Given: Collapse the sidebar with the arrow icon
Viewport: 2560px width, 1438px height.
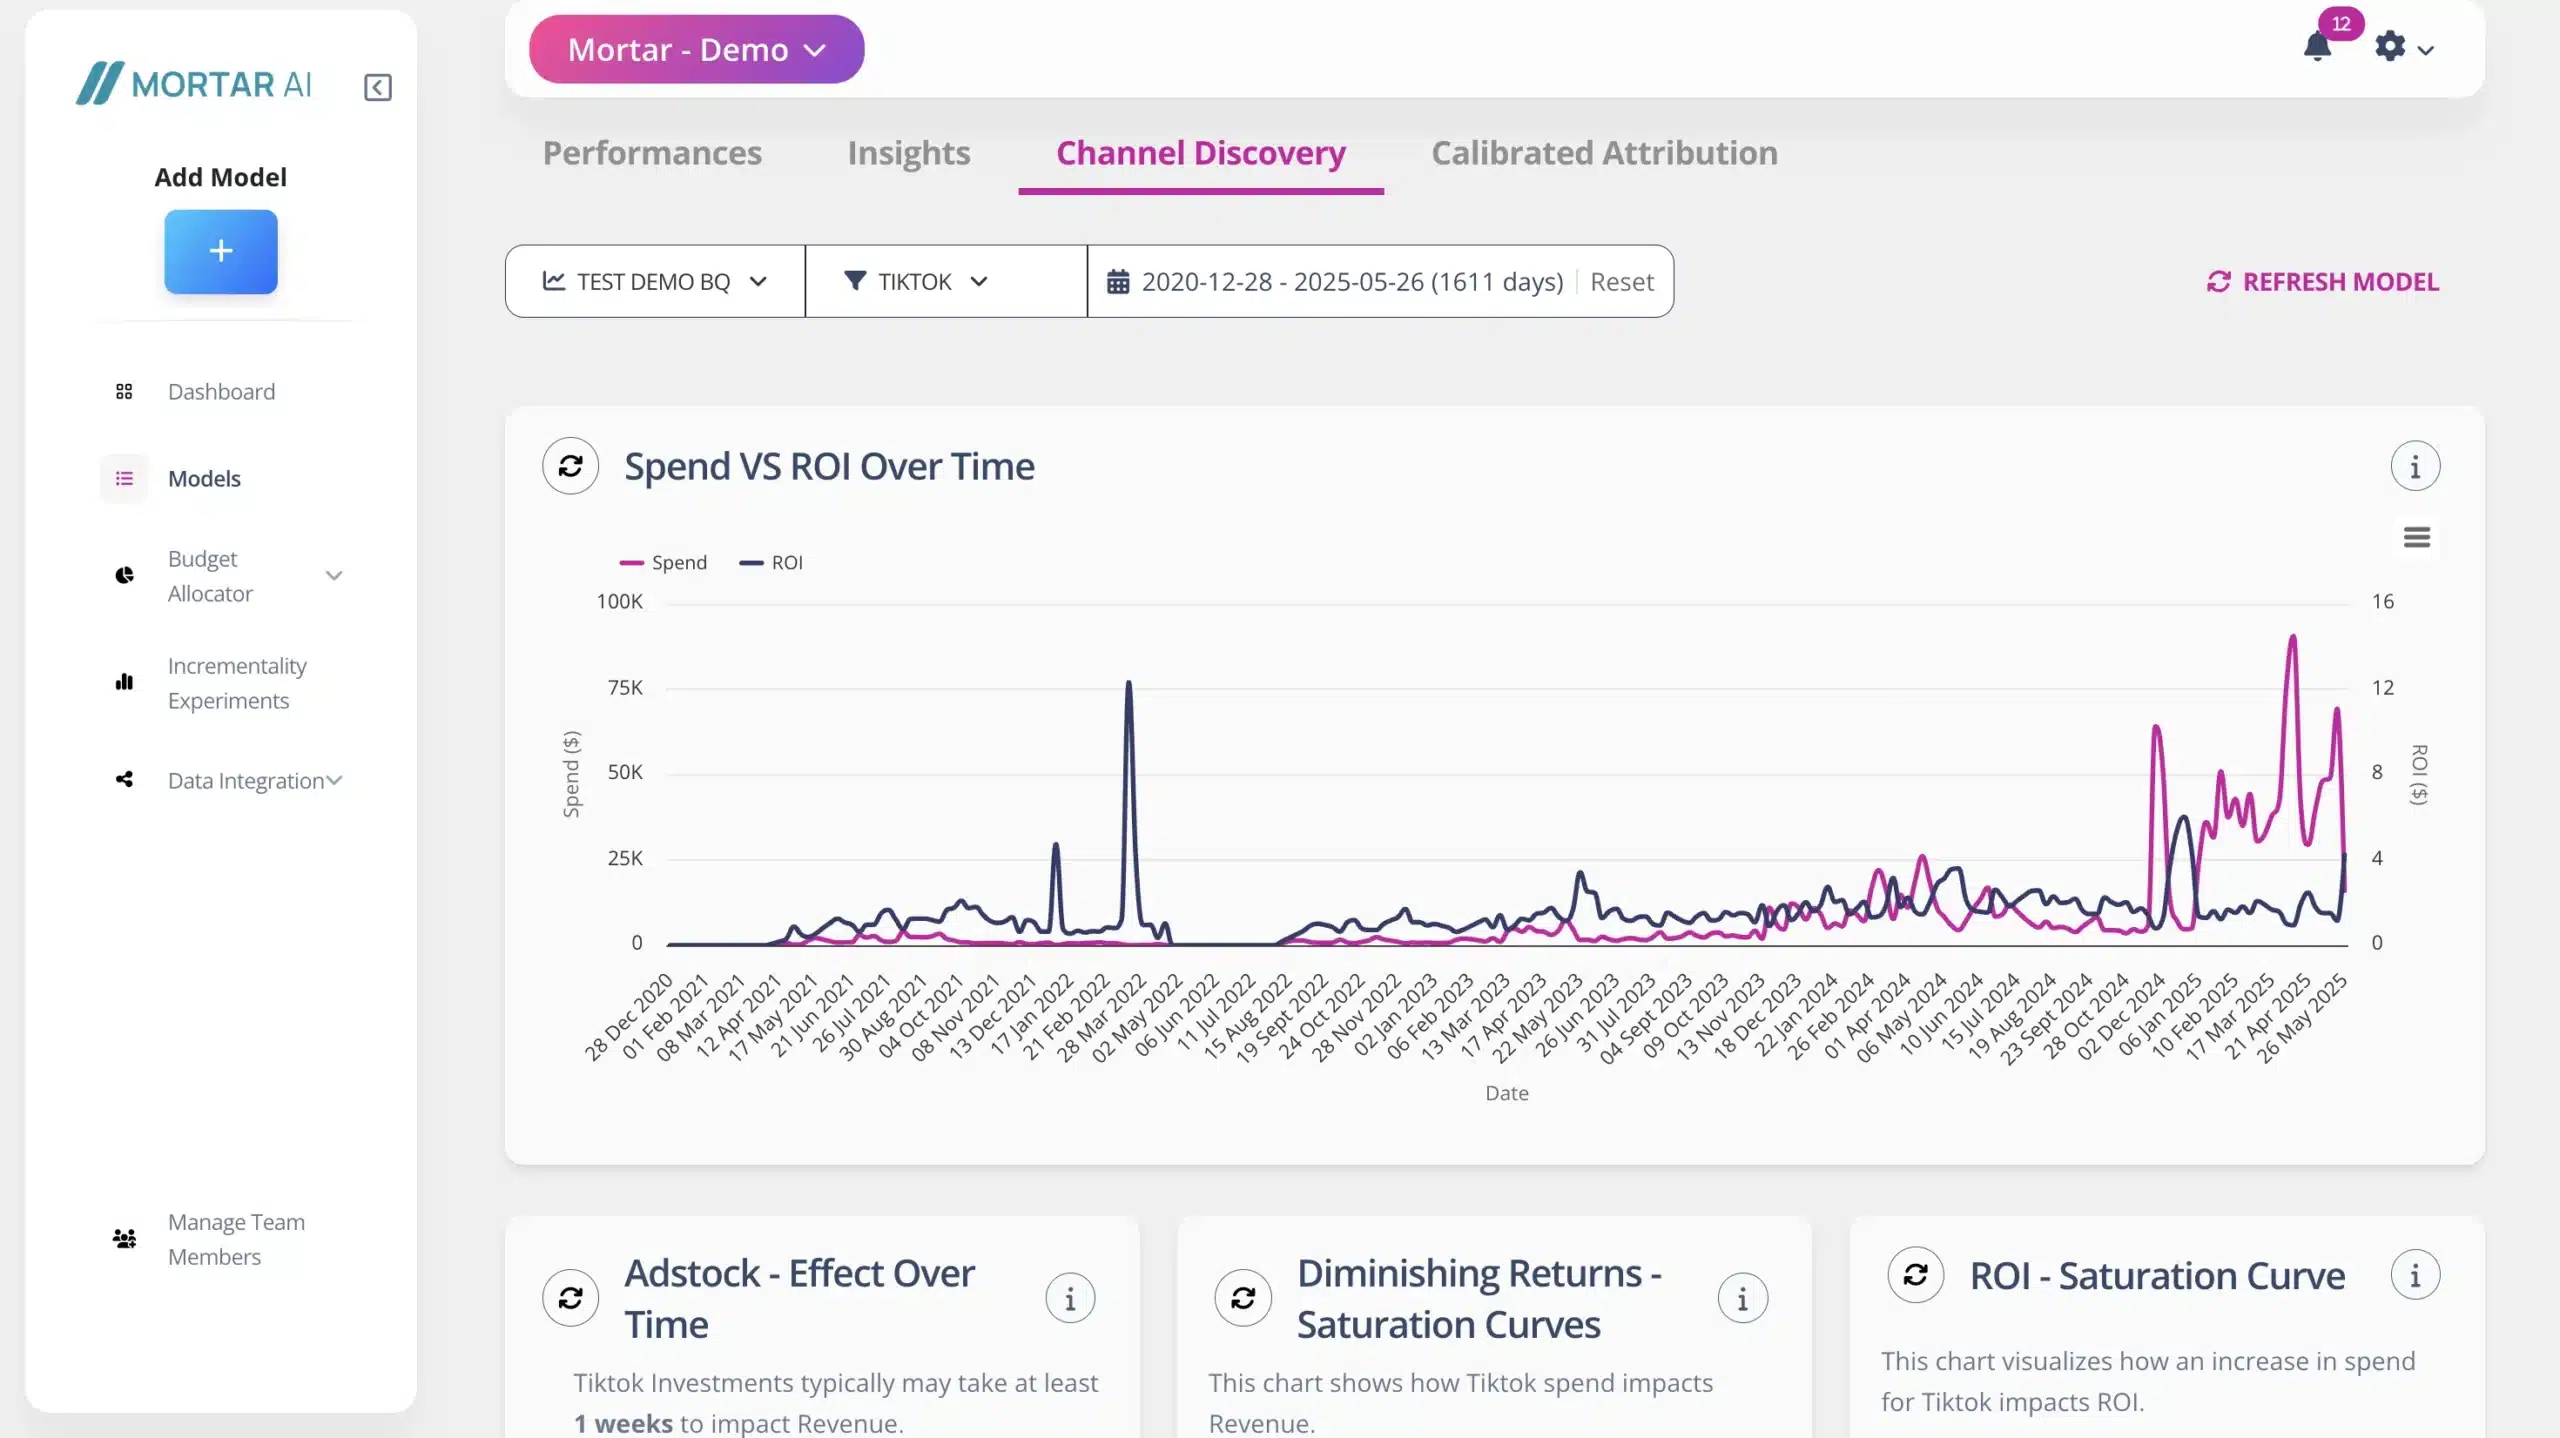Looking at the screenshot, I should 377,87.
